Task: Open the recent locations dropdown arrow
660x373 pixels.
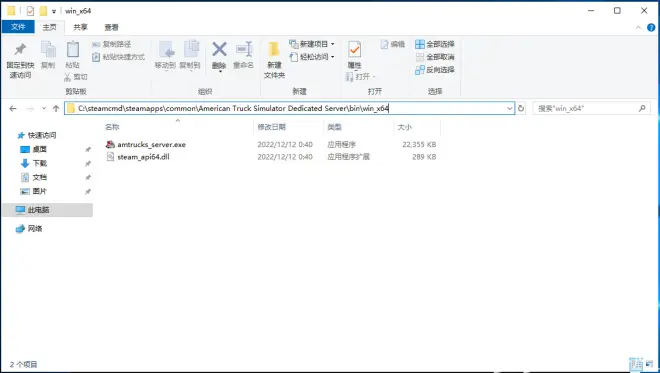Action: pos(44,109)
